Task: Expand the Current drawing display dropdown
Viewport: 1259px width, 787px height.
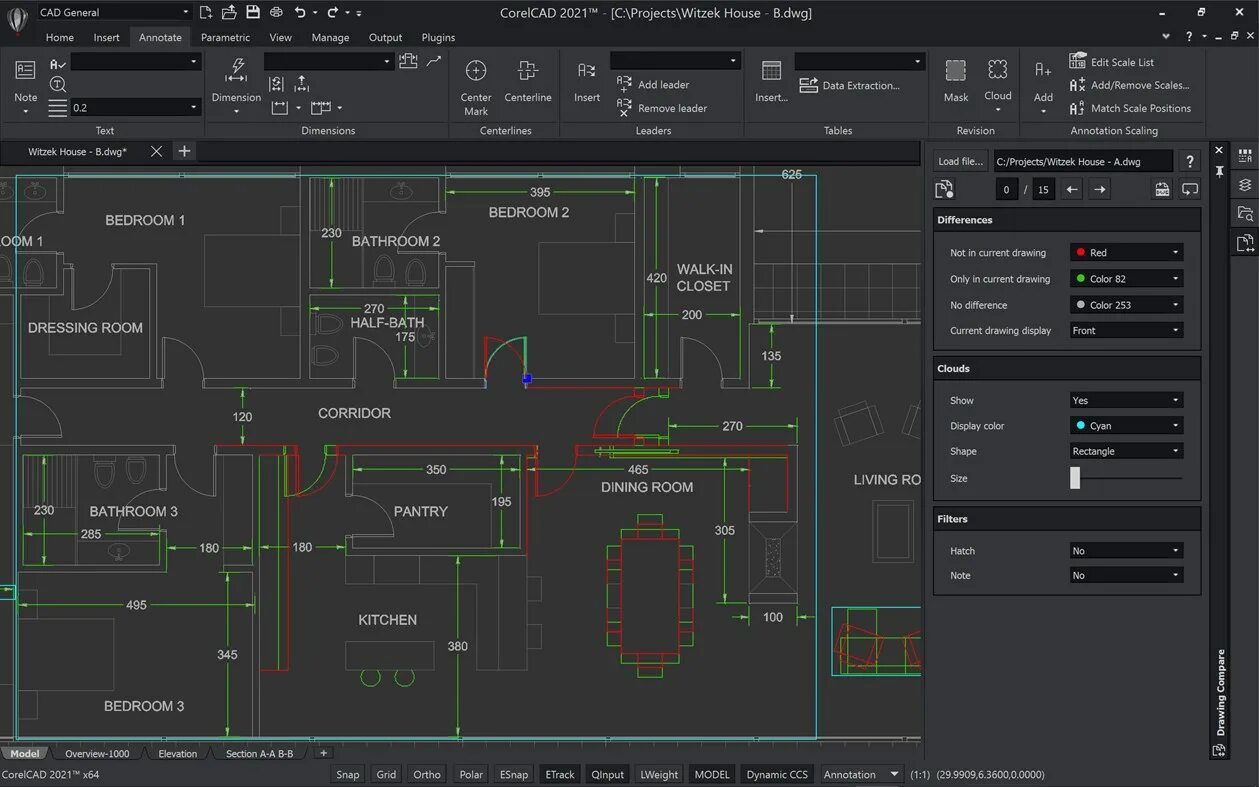Action: (1126, 330)
